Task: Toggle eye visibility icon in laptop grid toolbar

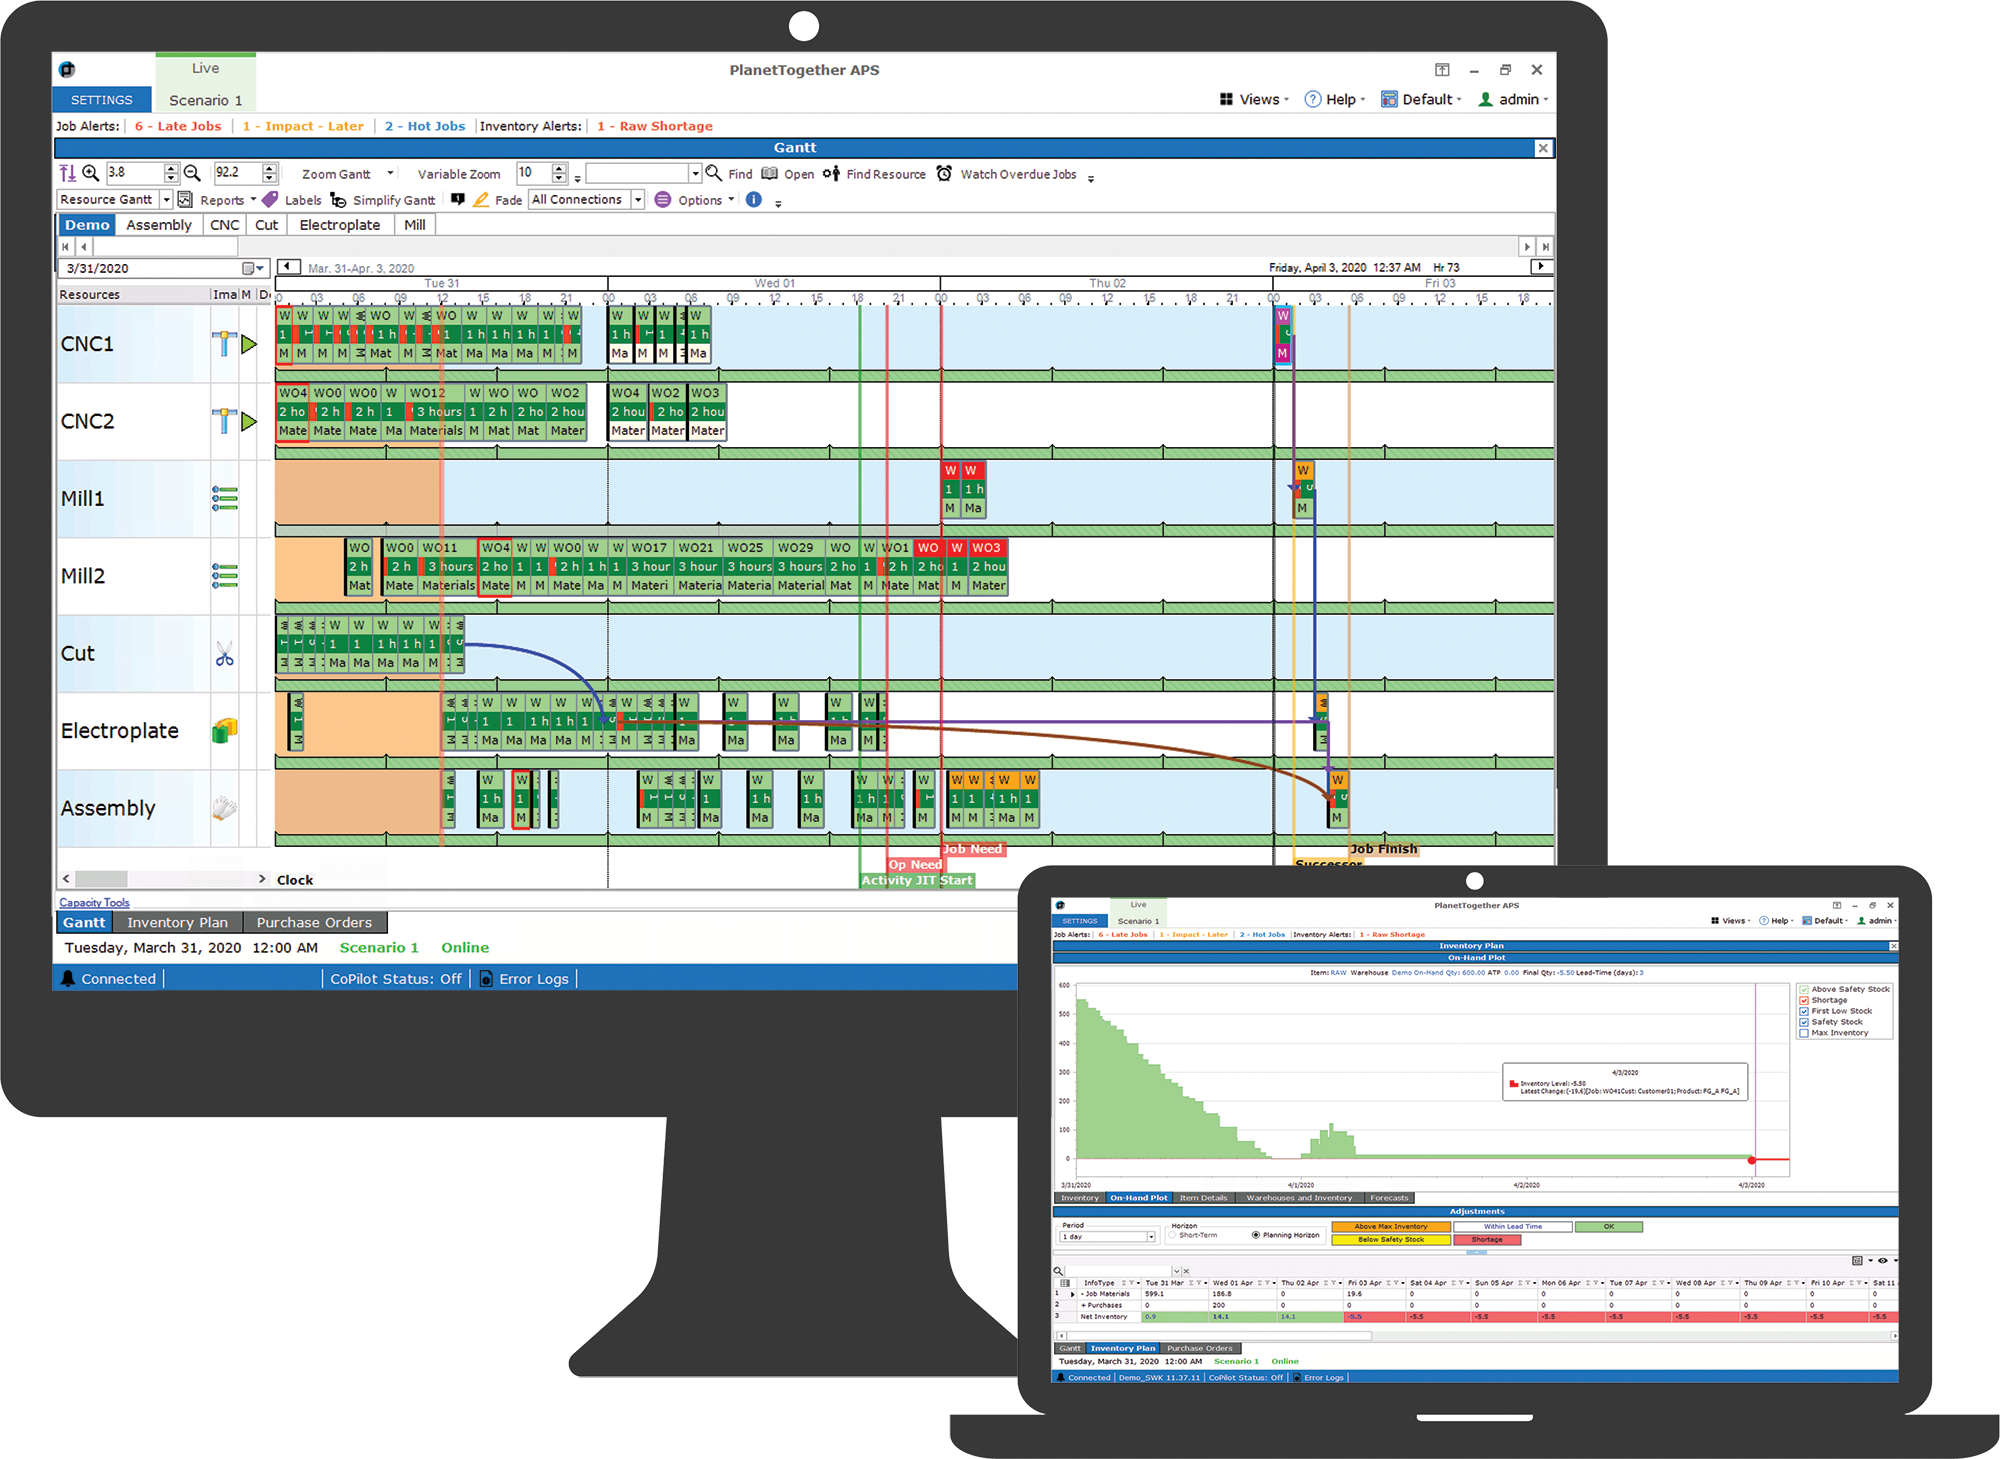Action: [1882, 1260]
